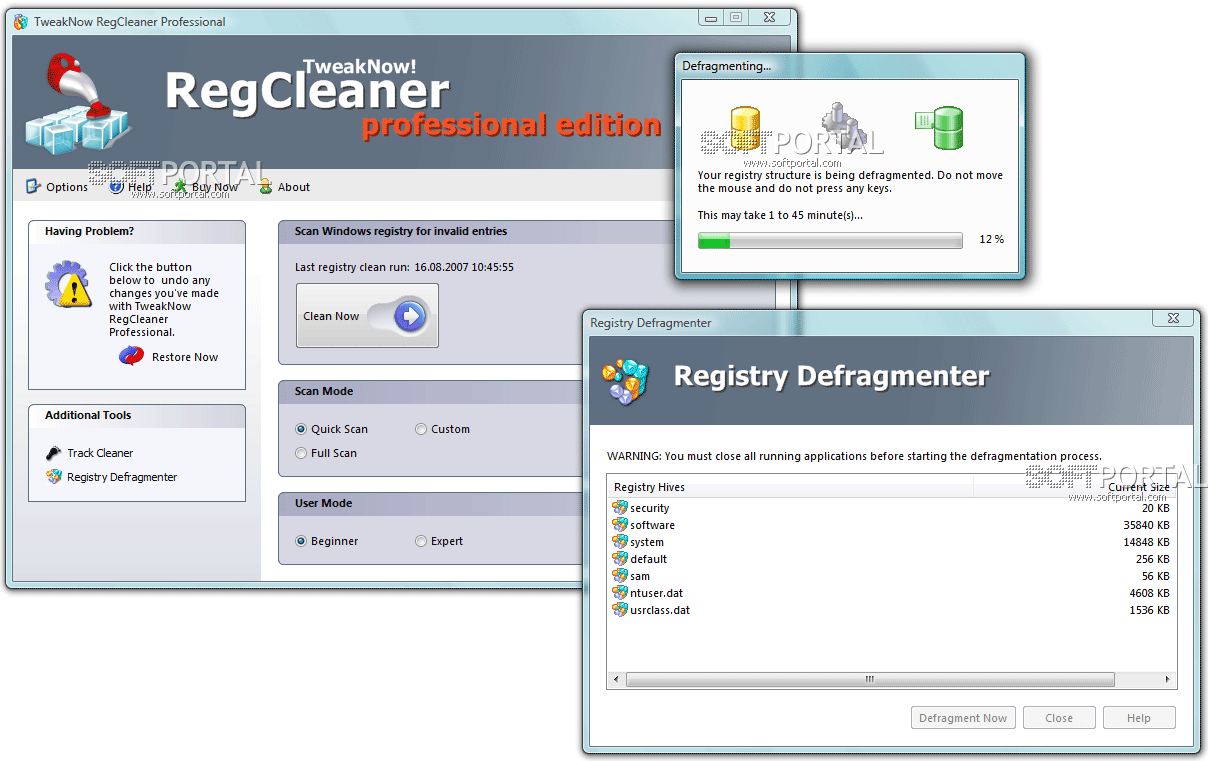The width and height of the screenshot is (1208, 761).
Task: Click the blue arrow on Clean Now
Action: (x=410, y=316)
